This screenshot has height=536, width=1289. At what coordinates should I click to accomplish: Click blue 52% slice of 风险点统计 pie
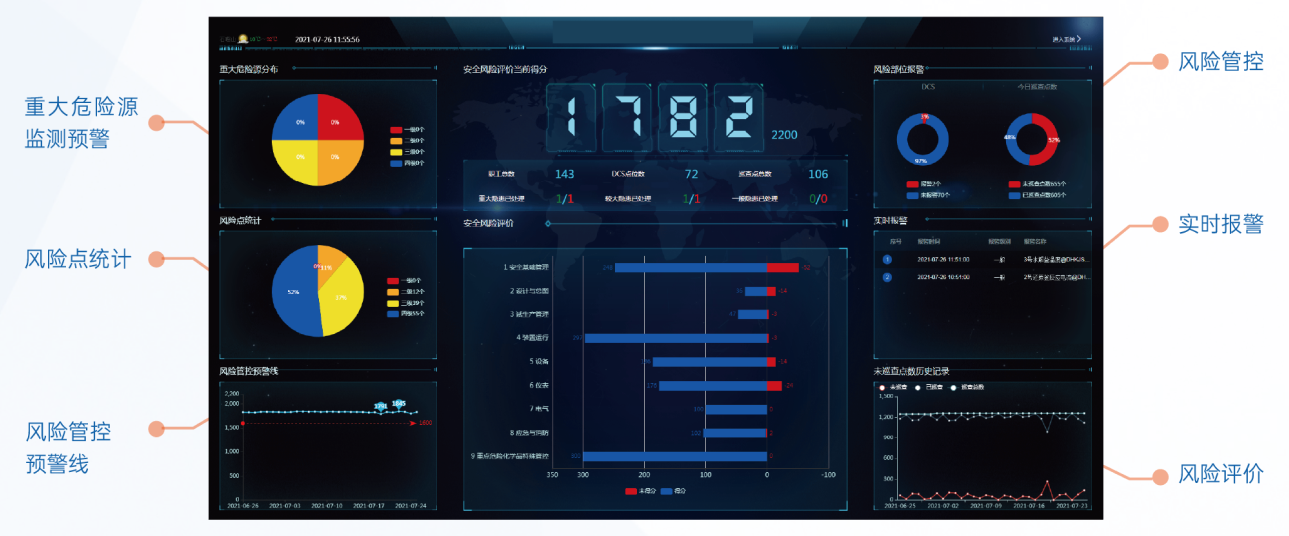point(293,292)
